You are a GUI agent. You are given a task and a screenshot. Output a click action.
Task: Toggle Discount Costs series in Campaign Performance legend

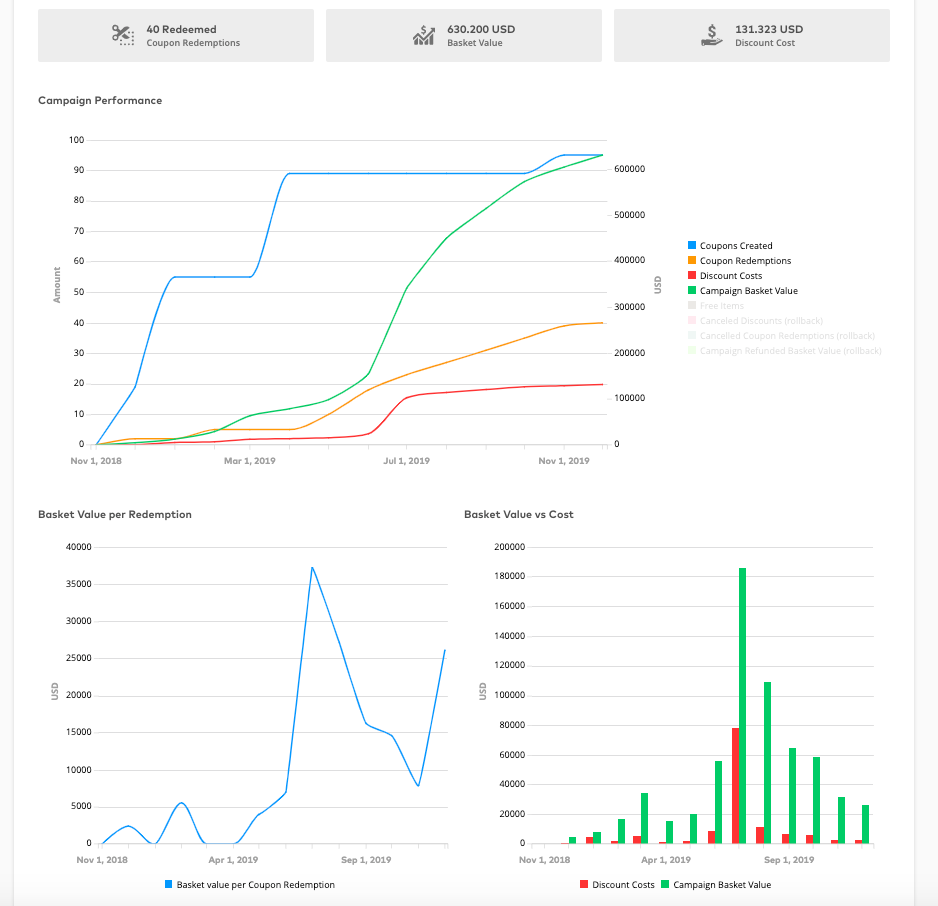pos(725,276)
